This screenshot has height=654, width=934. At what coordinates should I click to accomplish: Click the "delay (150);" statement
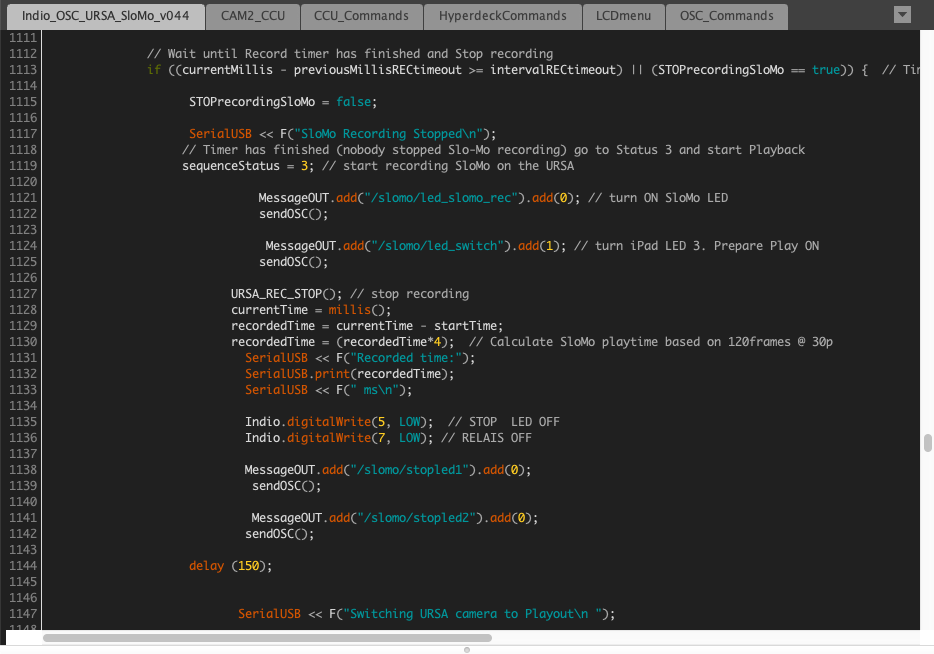[231, 566]
